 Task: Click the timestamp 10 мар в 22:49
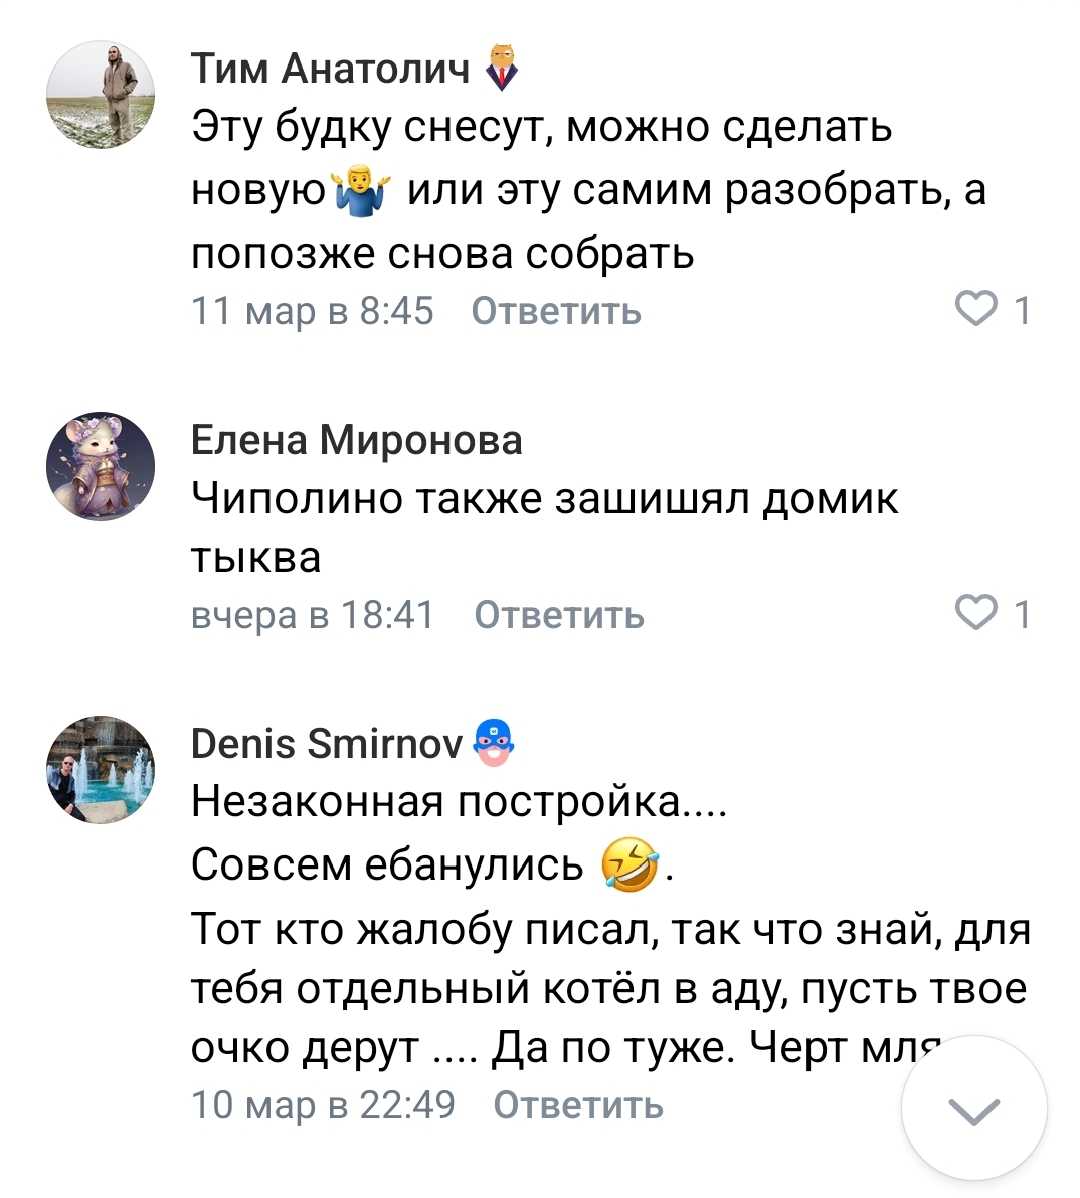point(323,1105)
